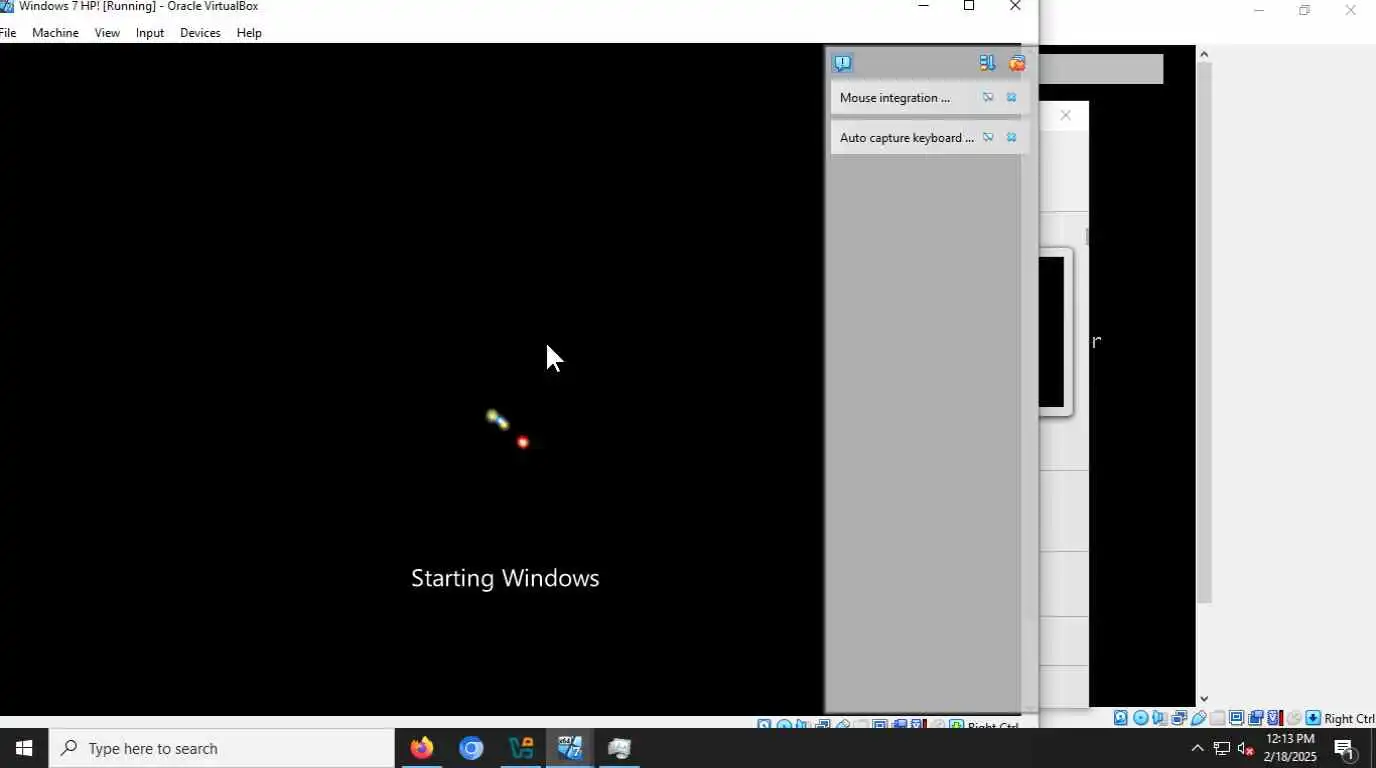The height and width of the screenshot is (768, 1376).
Task: Close the Windows 7 HP! VirtualBox window
Action: click(1015, 6)
